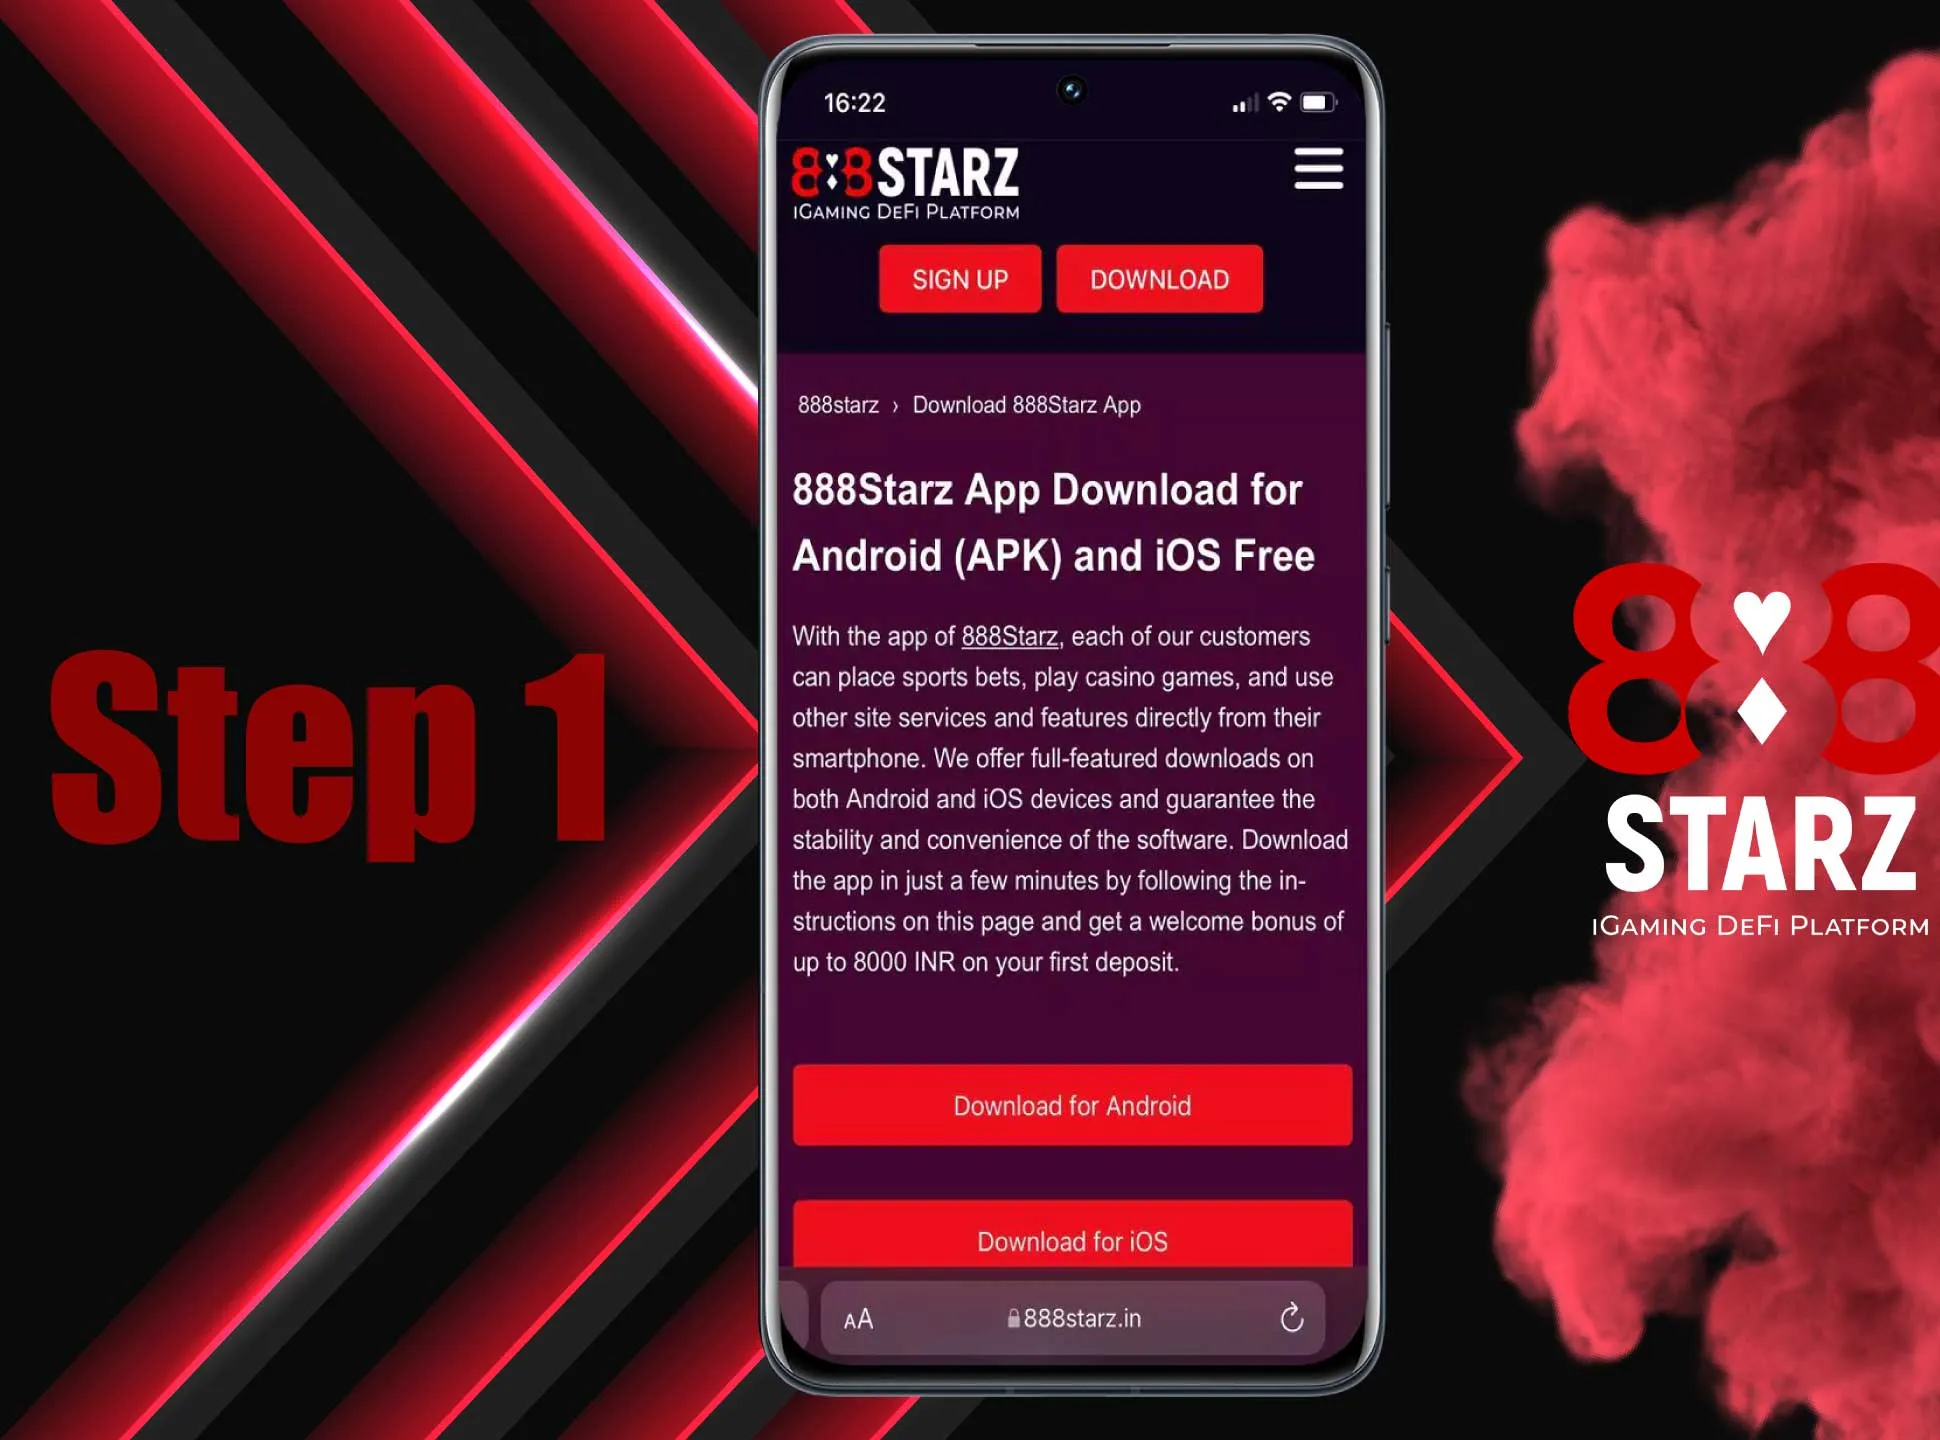Click Download for iOS button
This screenshot has width=1940, height=1440.
[x=1075, y=1240]
